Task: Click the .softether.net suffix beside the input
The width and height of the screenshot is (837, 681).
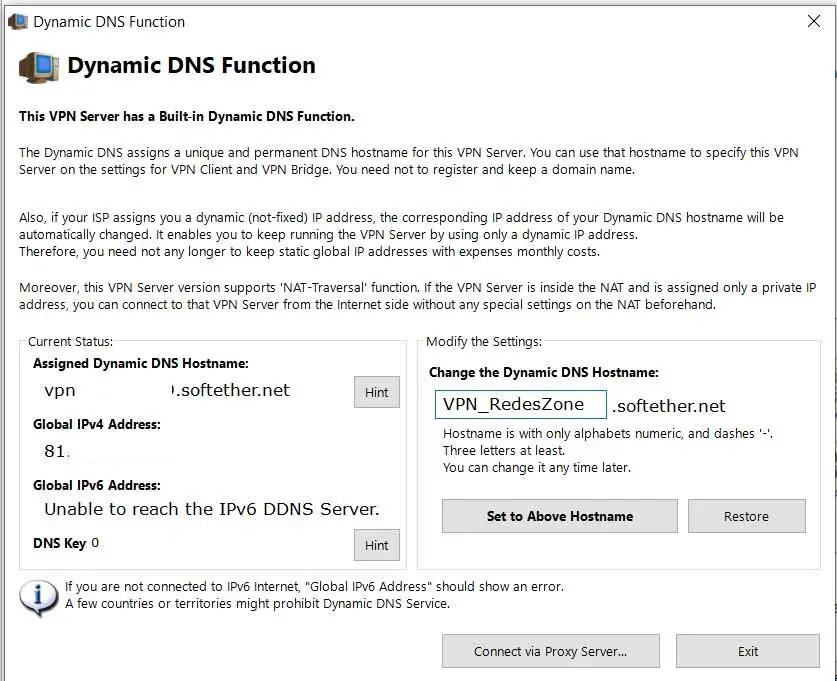Action: pyautogui.click(x=669, y=406)
